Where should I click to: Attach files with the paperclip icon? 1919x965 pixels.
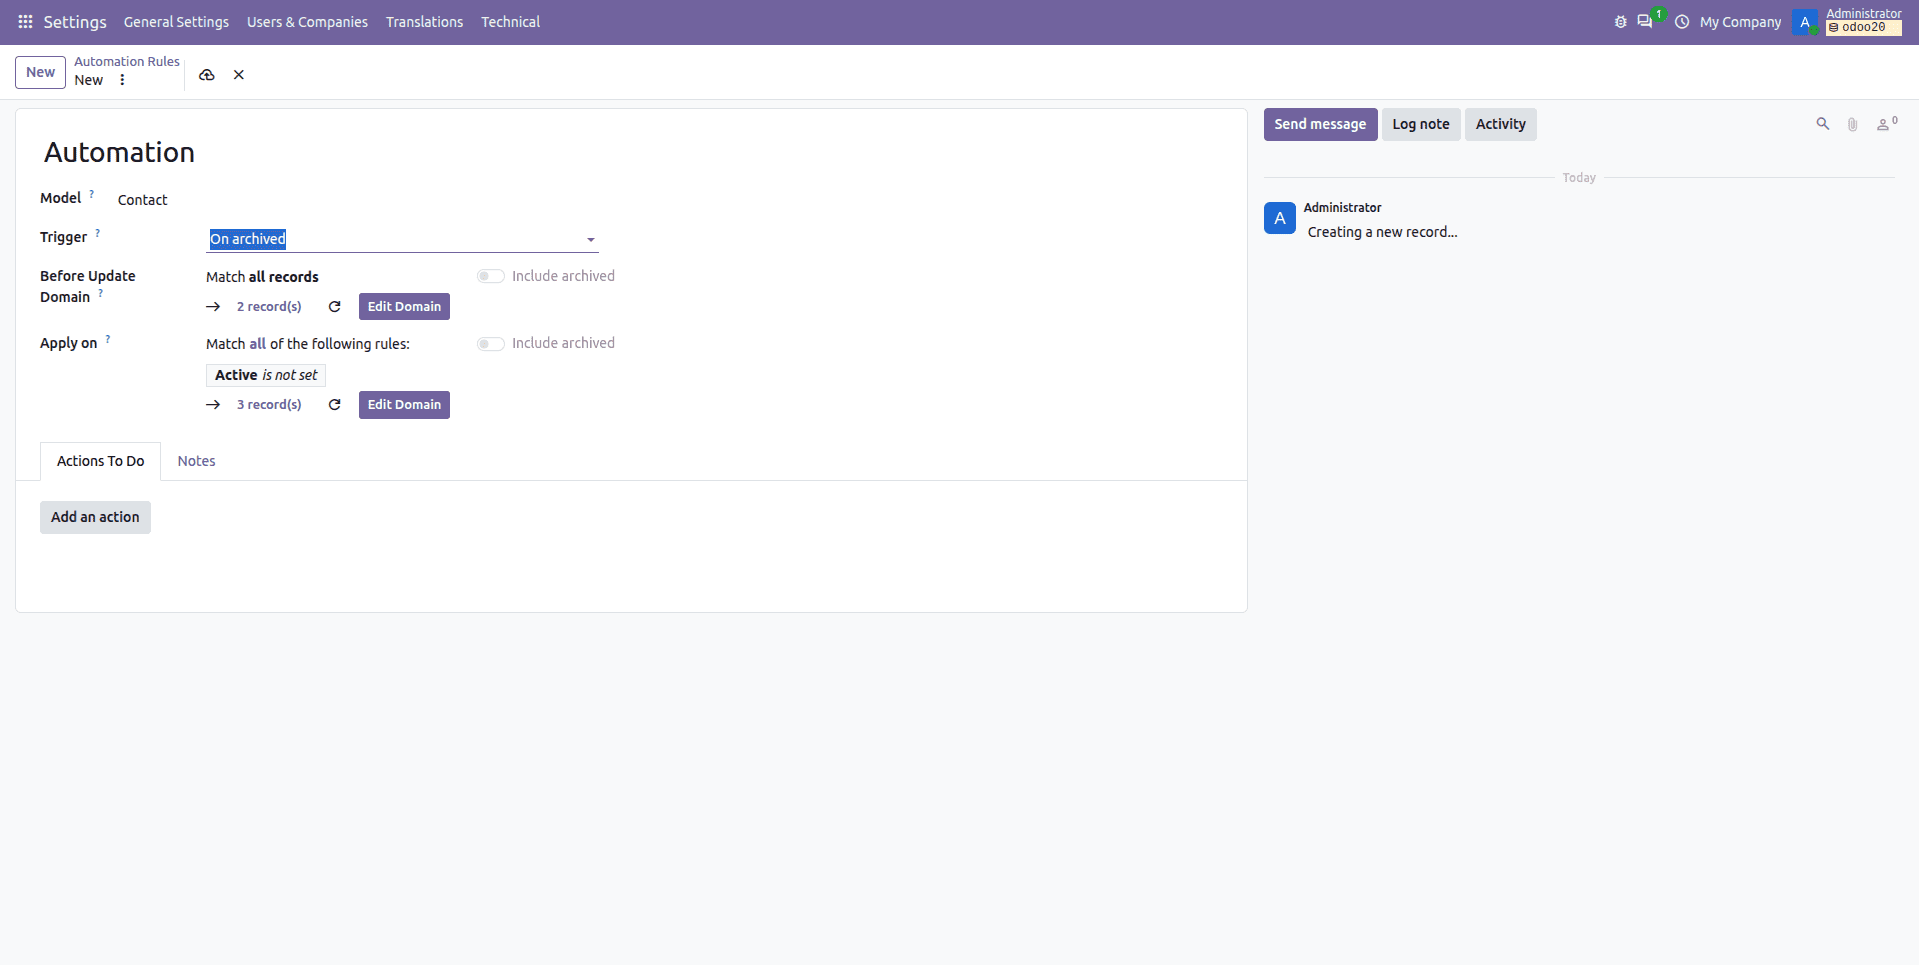1853,124
